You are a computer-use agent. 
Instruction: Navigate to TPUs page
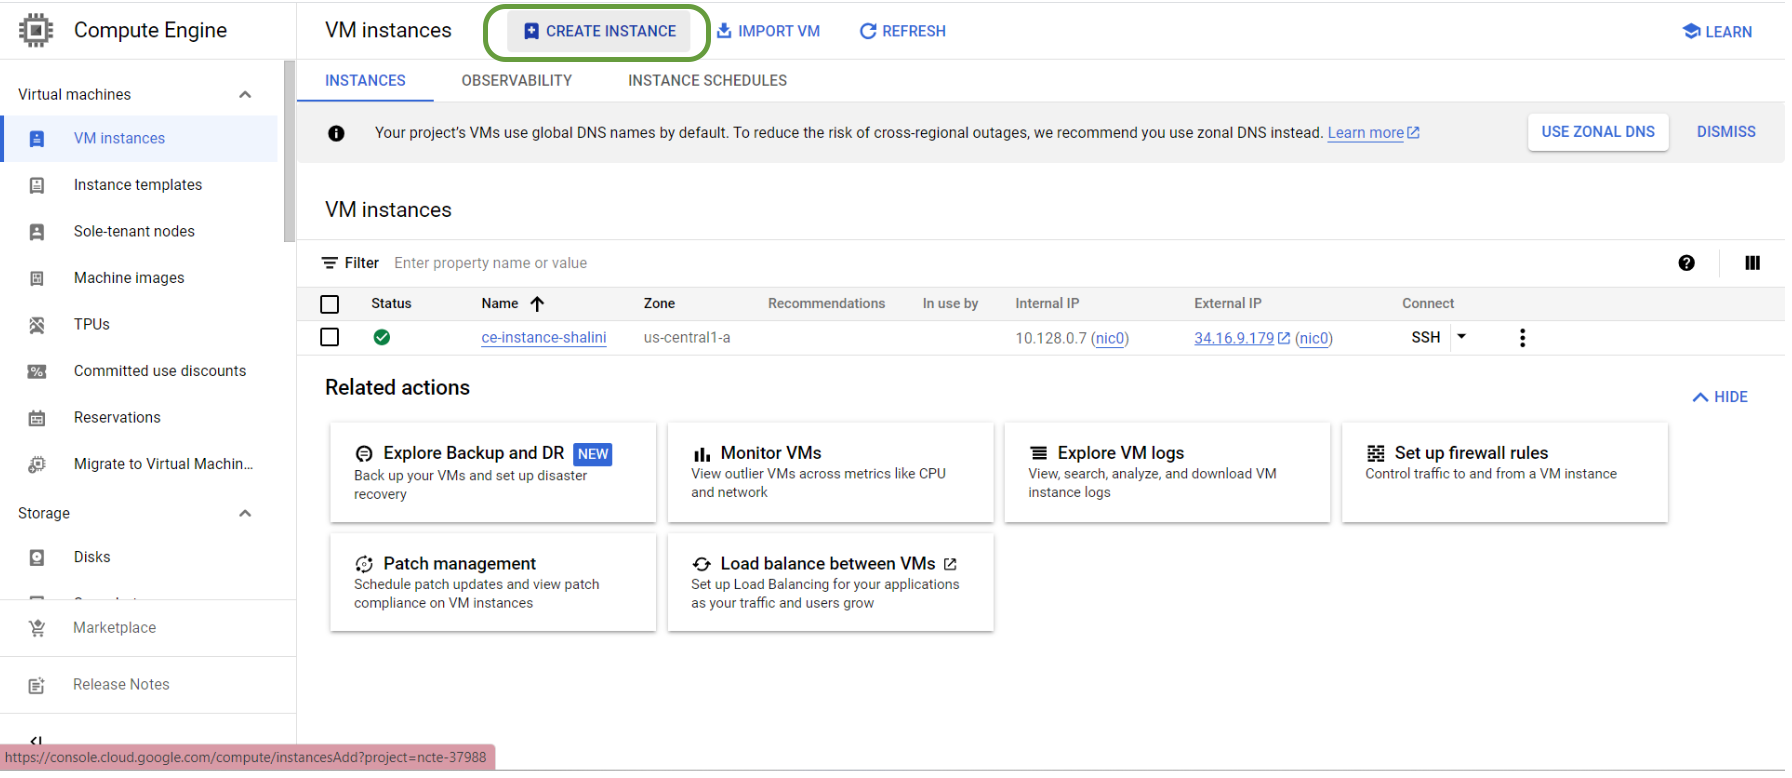click(x=92, y=324)
